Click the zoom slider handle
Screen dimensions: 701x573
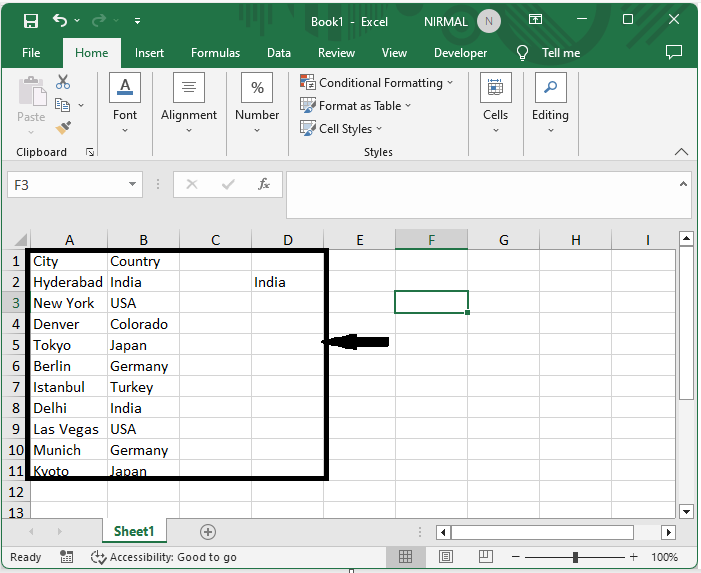(x=575, y=557)
